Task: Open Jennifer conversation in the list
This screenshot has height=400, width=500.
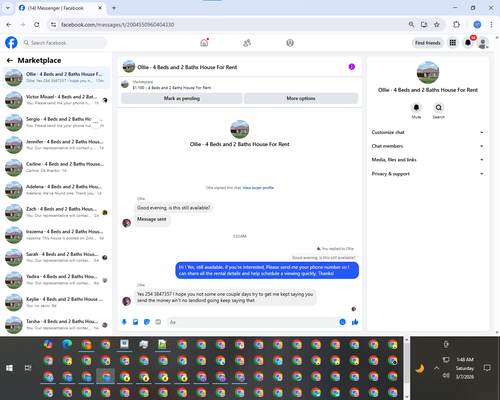Action: [56, 145]
